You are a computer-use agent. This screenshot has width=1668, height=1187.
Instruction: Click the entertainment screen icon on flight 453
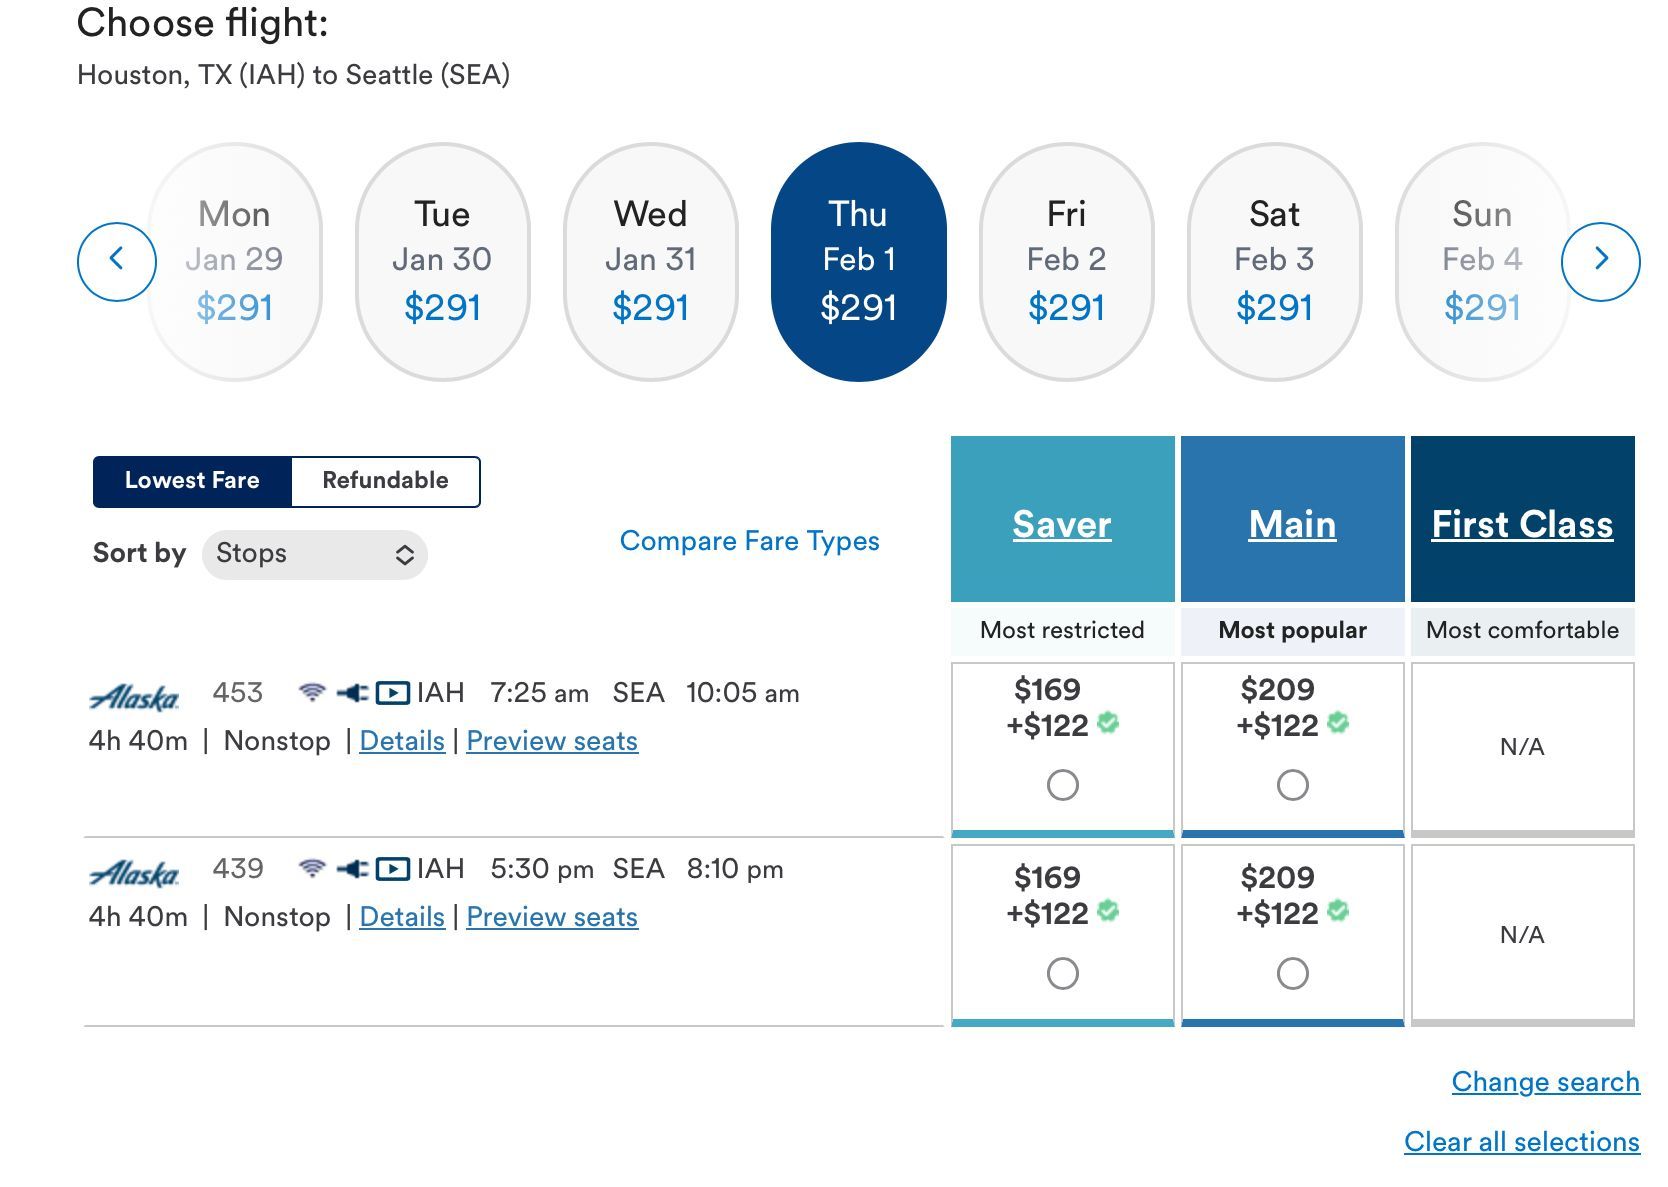click(392, 692)
